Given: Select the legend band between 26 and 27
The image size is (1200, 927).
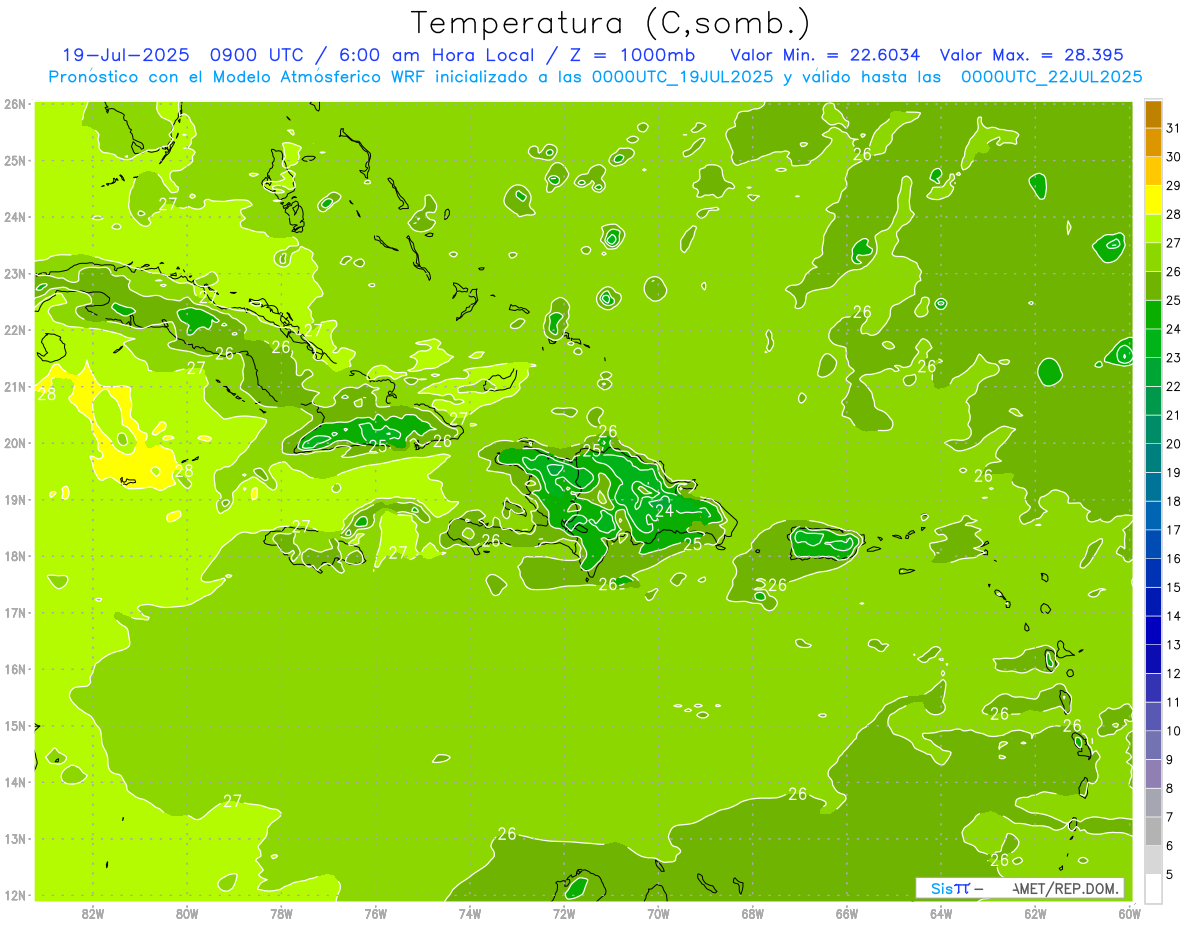Looking at the screenshot, I should click(x=1153, y=257).
